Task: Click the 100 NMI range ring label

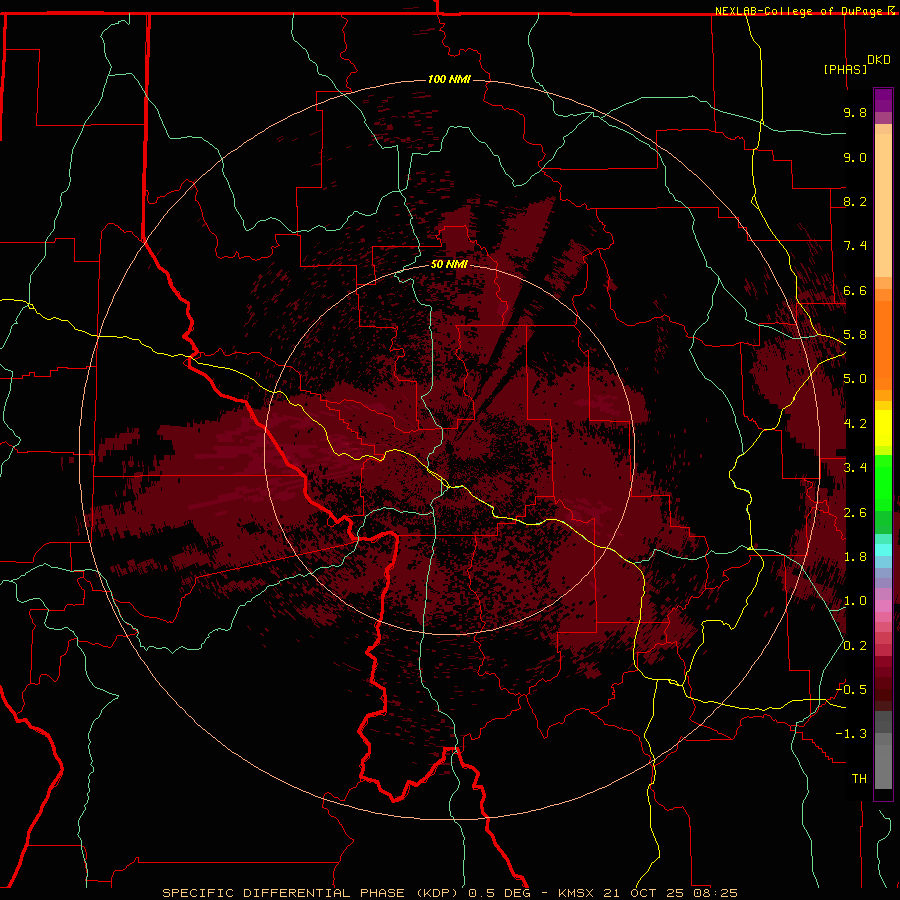Action: point(449,79)
